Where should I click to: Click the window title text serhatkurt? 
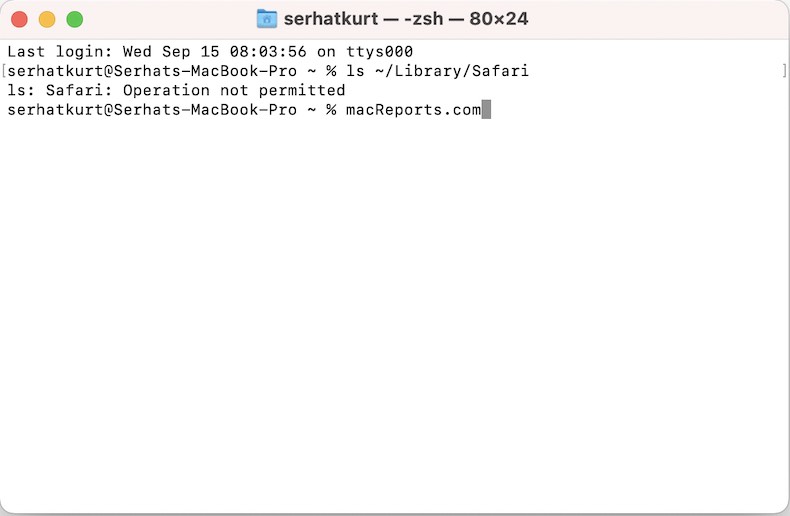(331, 19)
